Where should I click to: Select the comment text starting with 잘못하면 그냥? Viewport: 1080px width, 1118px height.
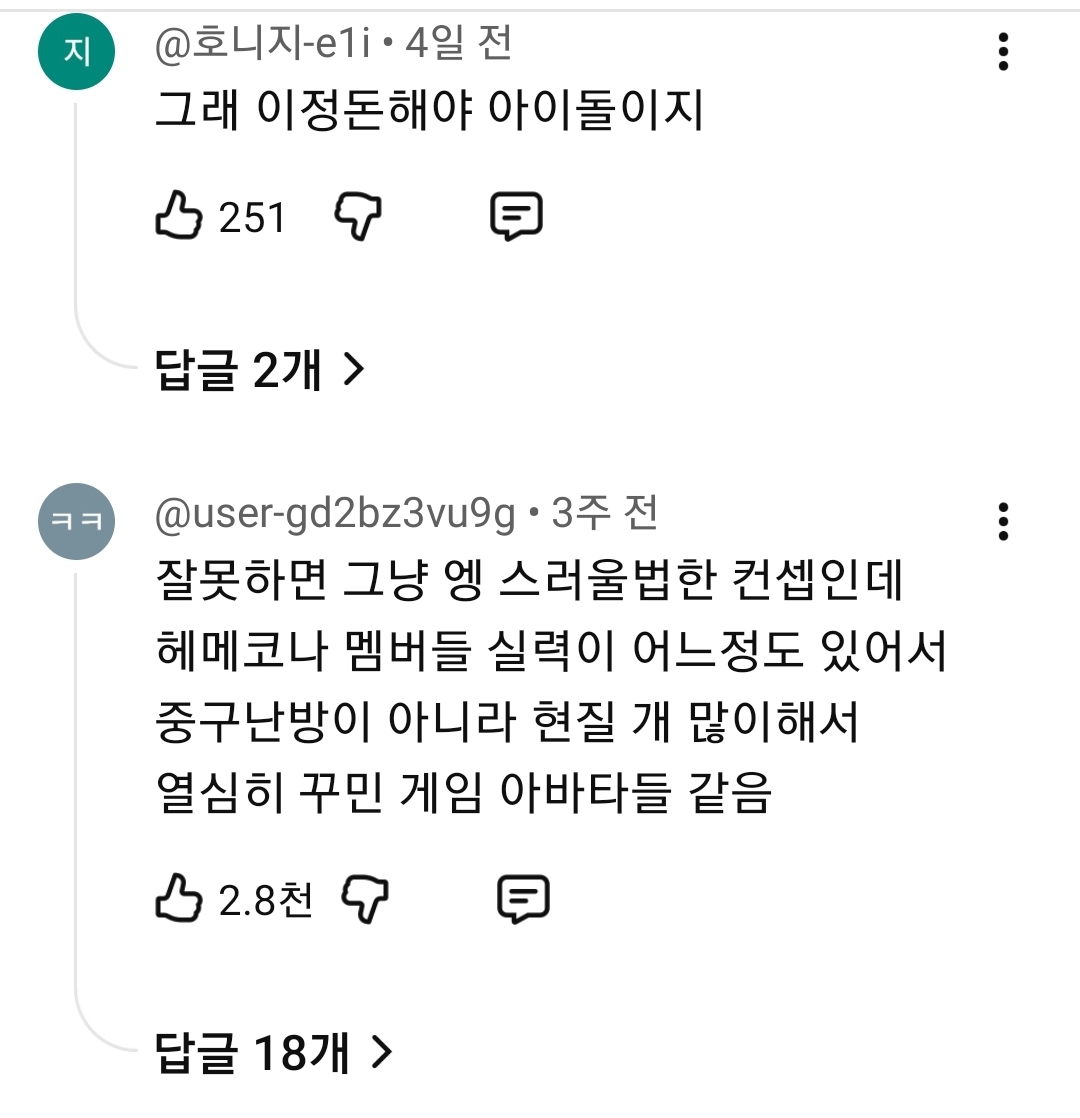(550, 686)
